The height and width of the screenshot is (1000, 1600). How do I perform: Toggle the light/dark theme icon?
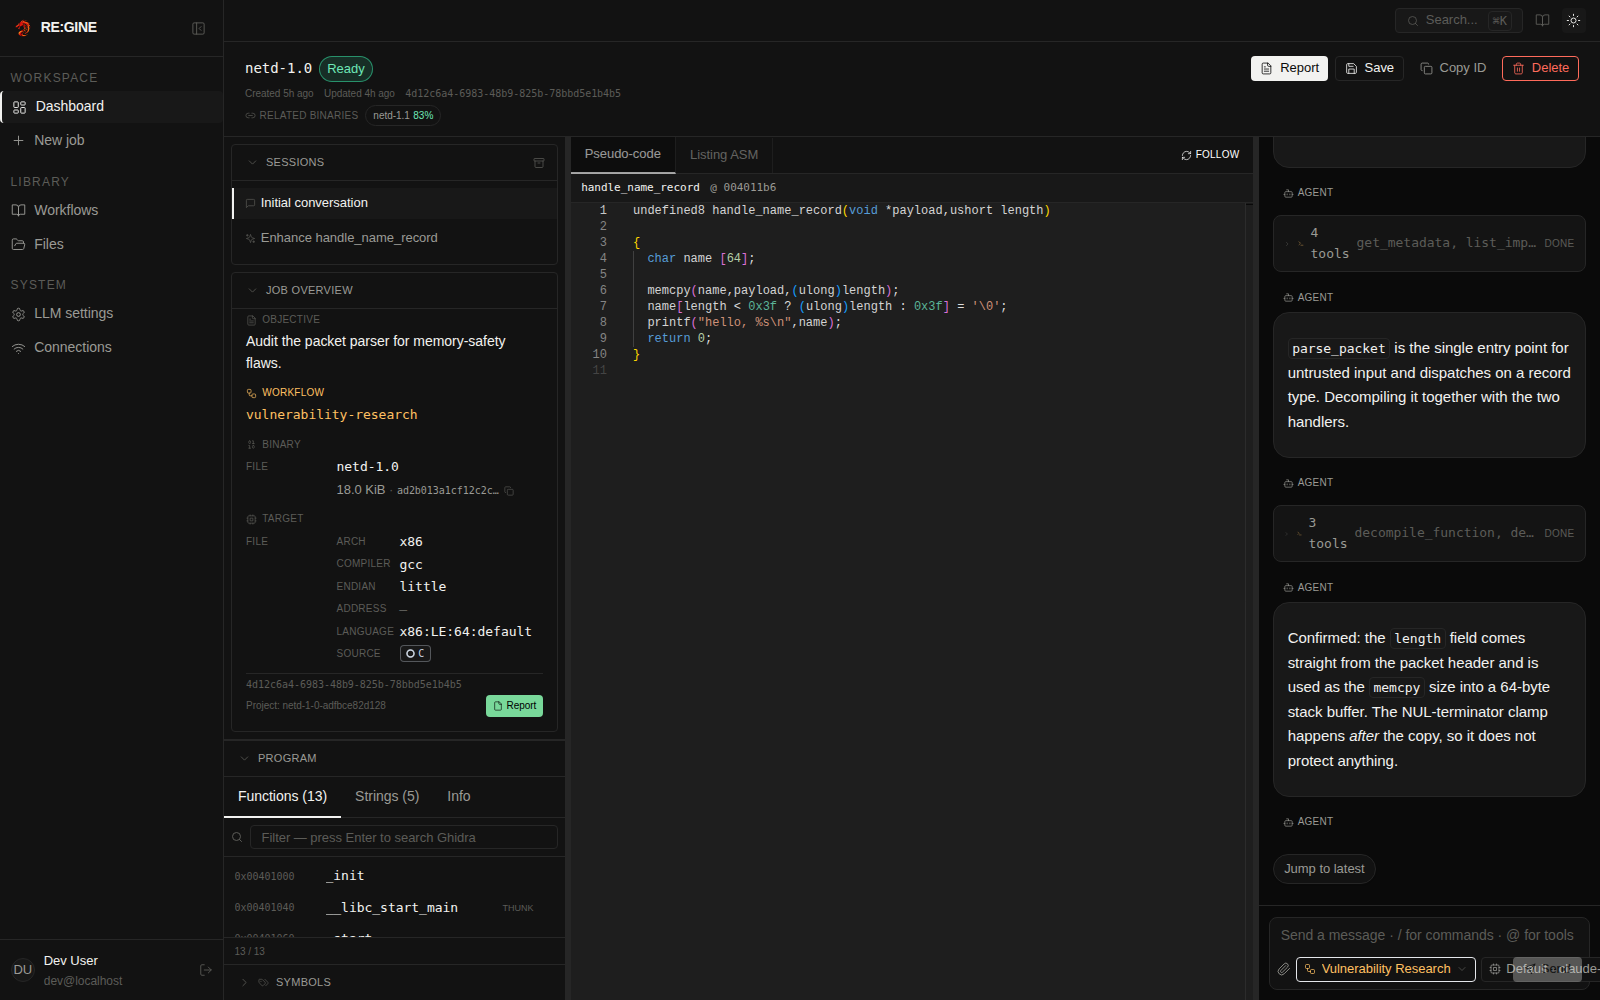point(1573,20)
